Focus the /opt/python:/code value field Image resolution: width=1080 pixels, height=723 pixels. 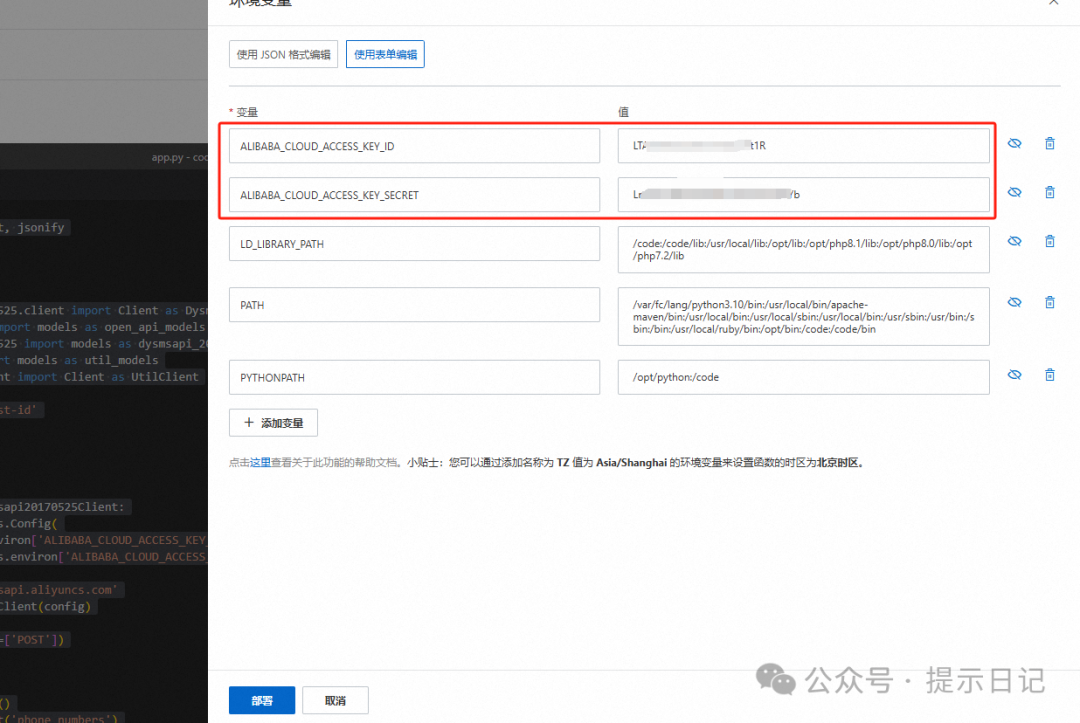tap(803, 377)
